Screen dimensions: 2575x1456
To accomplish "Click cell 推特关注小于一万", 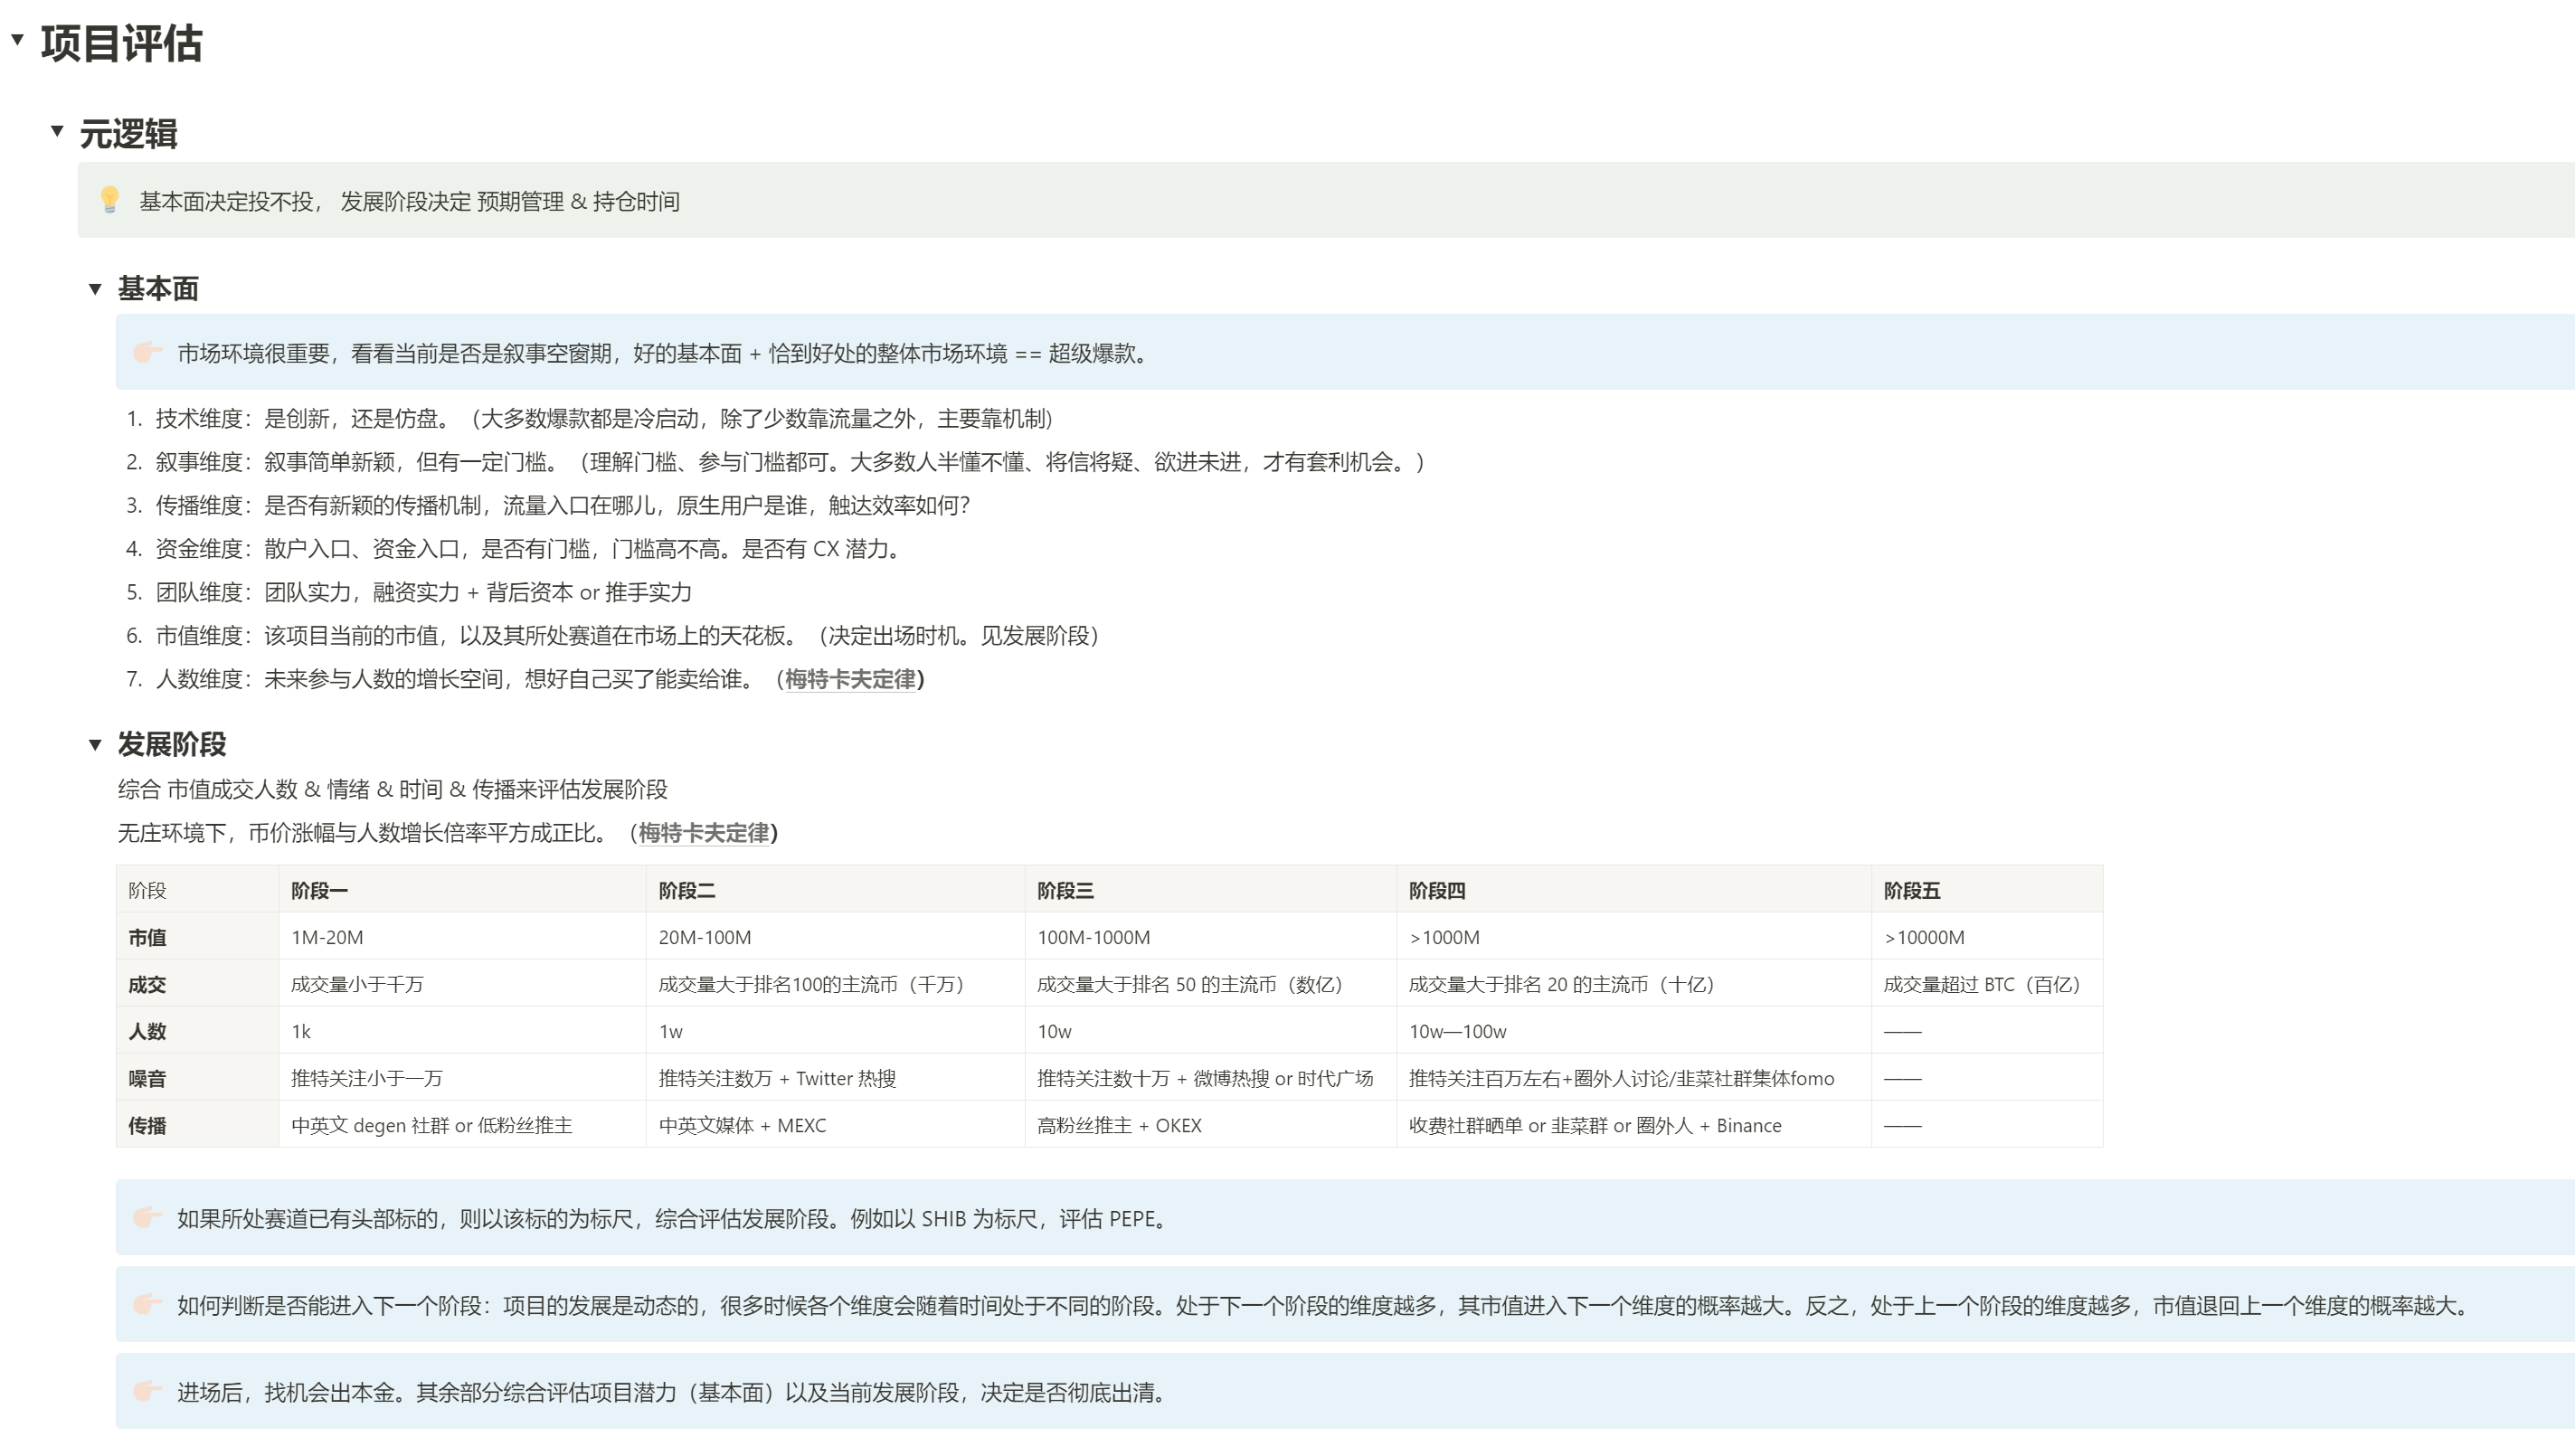I will tap(462, 1078).
